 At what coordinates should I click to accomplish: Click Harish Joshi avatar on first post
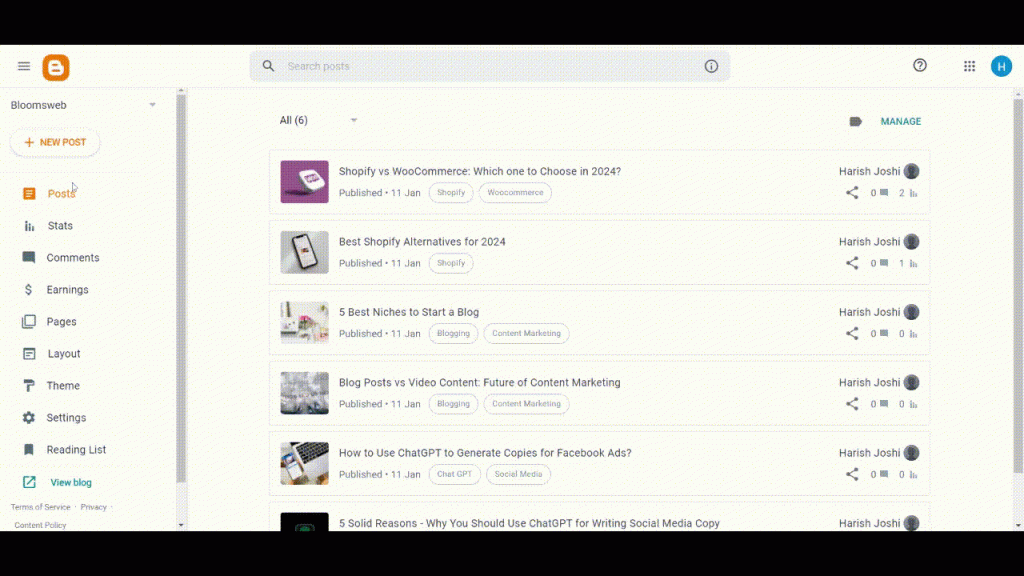[x=912, y=171]
